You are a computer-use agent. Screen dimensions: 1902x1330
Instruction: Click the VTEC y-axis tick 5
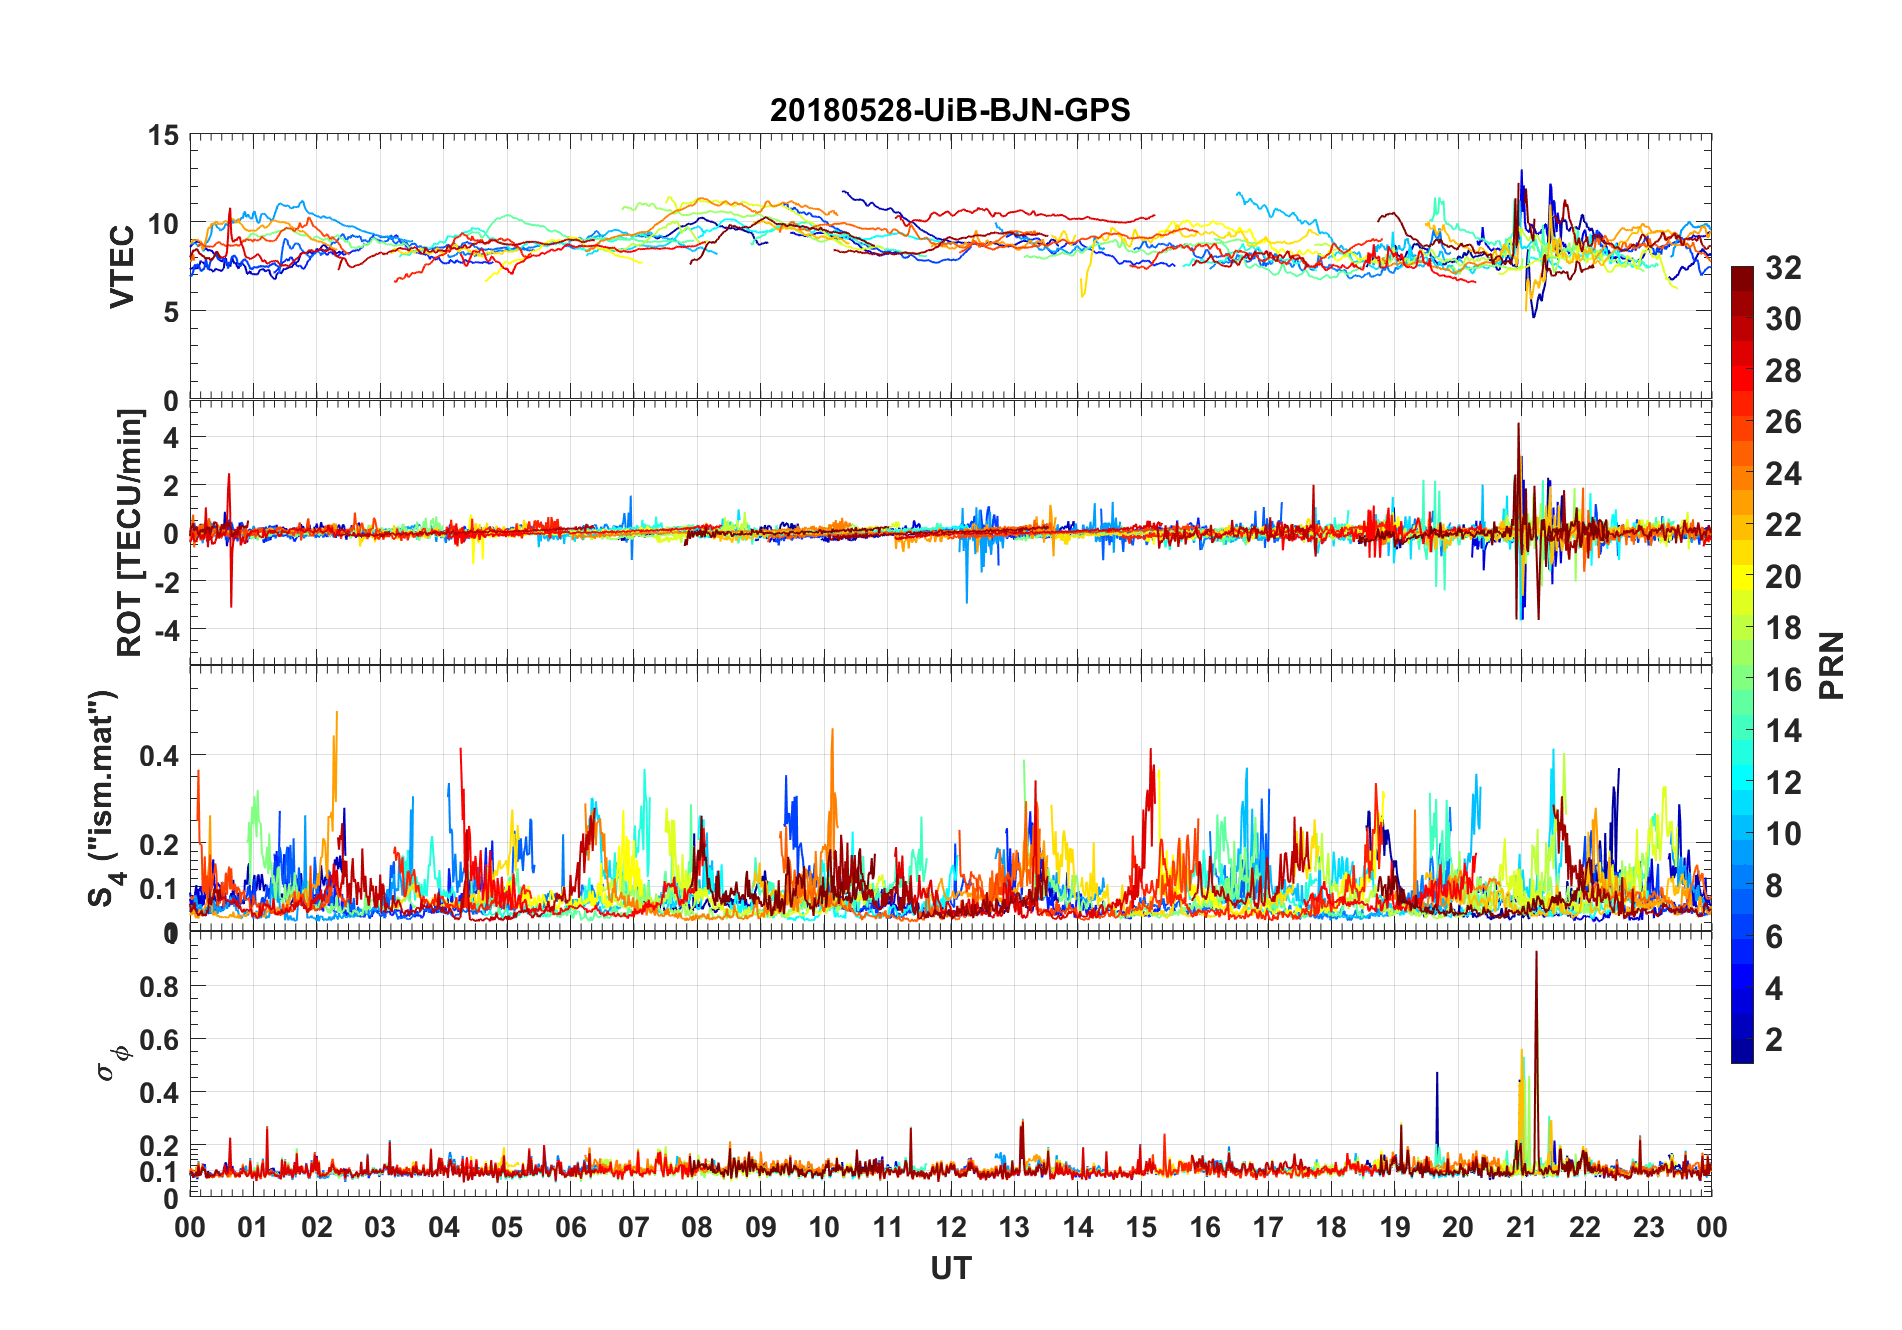tap(171, 312)
